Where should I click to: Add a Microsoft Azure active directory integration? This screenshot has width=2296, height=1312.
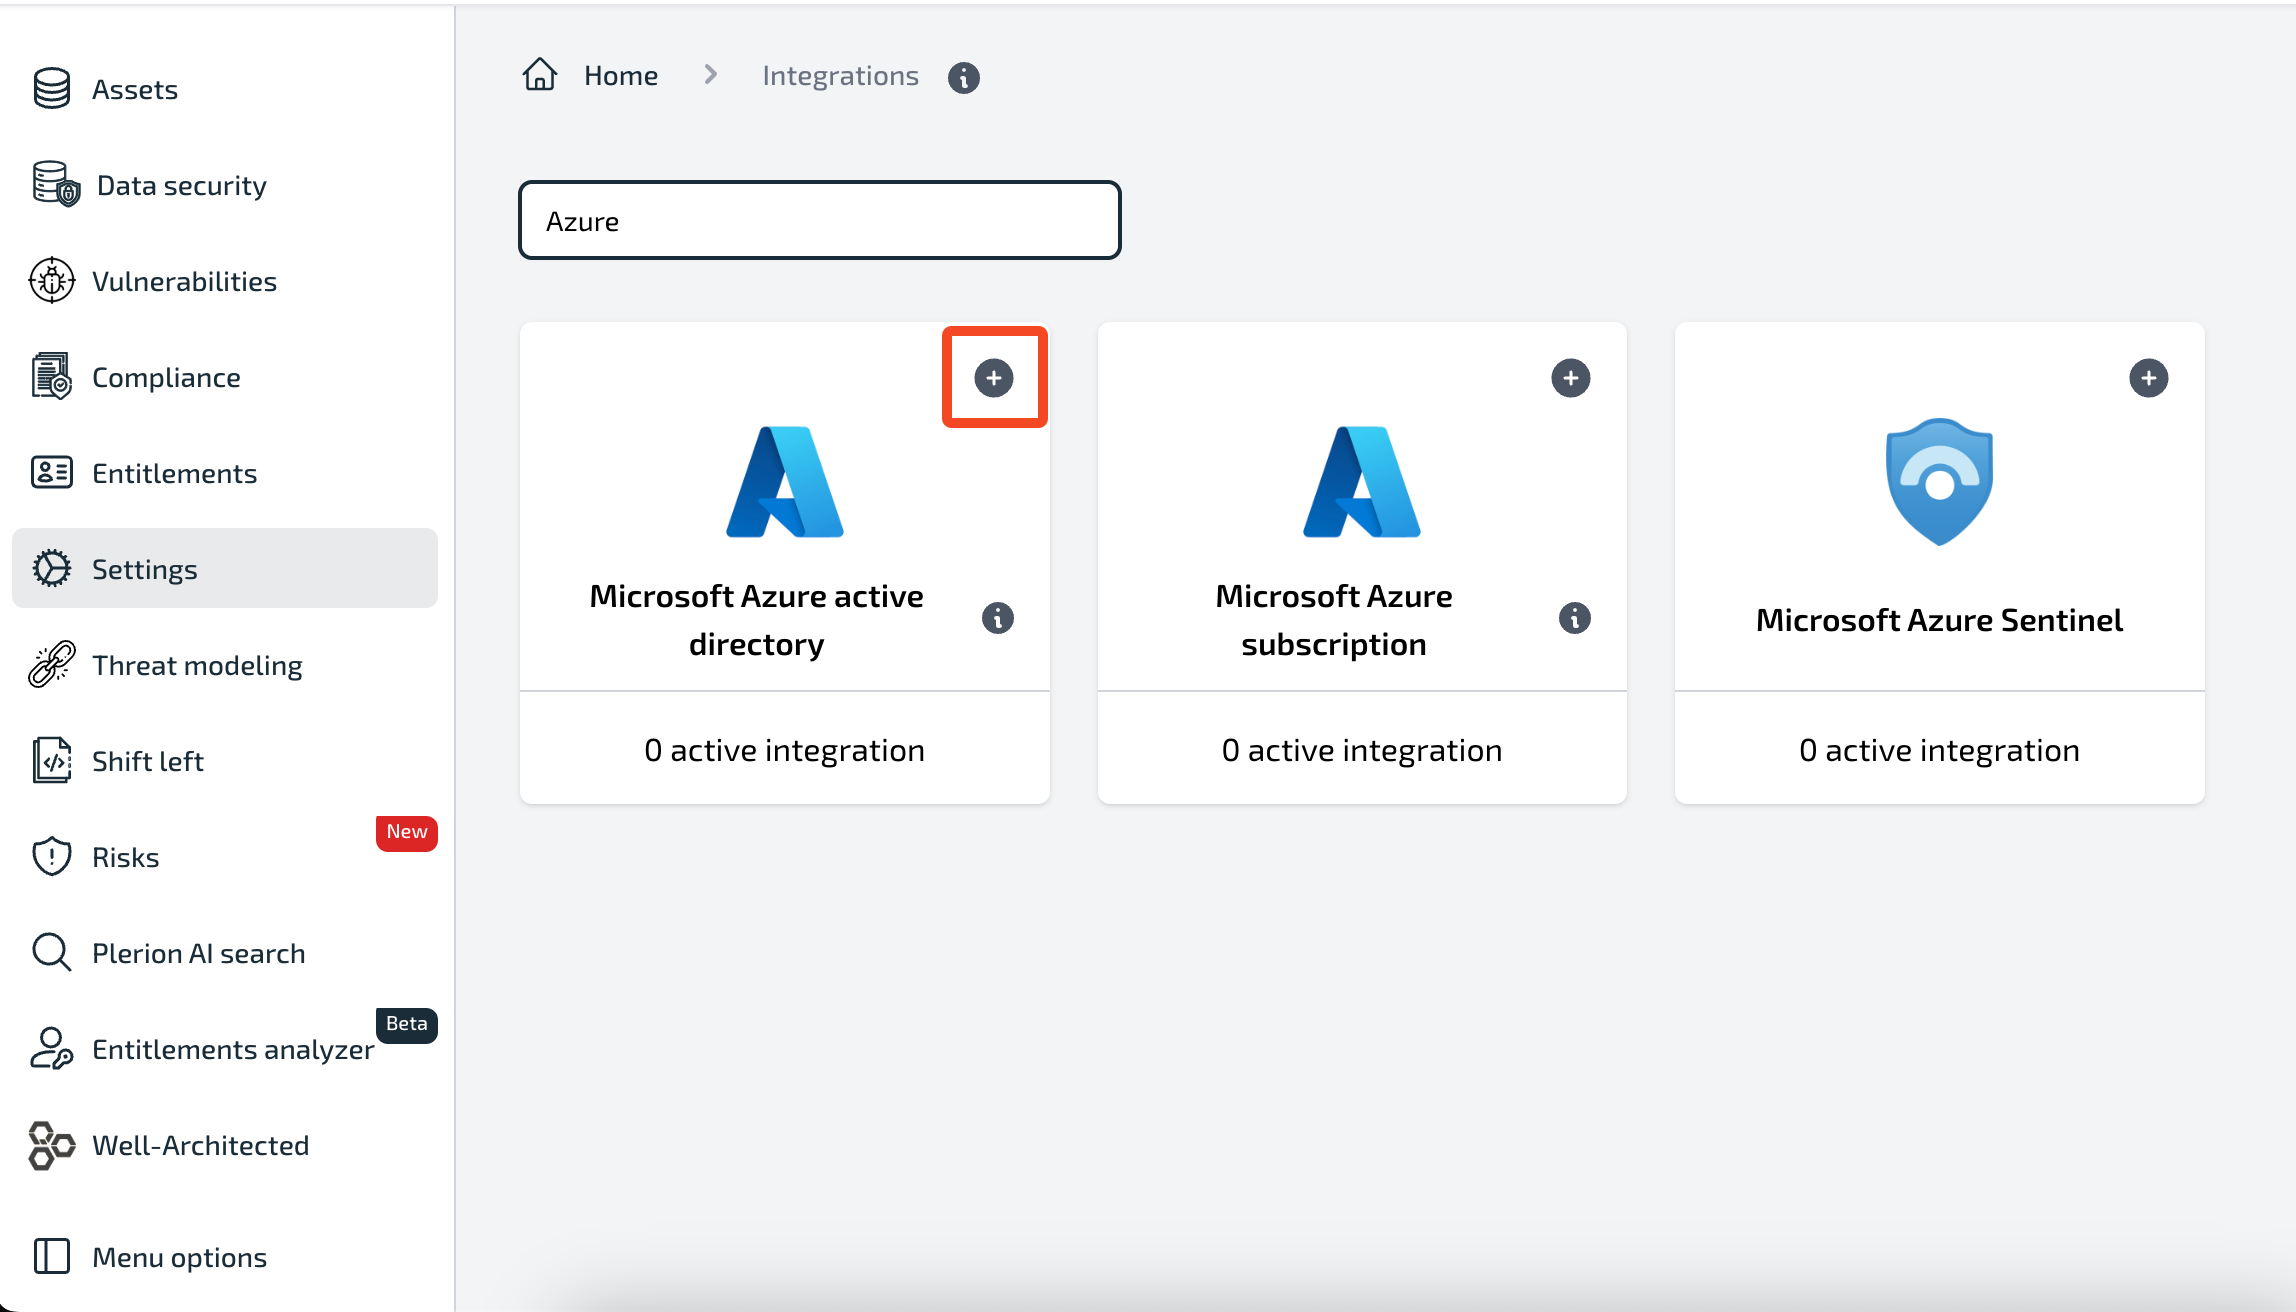[994, 378]
